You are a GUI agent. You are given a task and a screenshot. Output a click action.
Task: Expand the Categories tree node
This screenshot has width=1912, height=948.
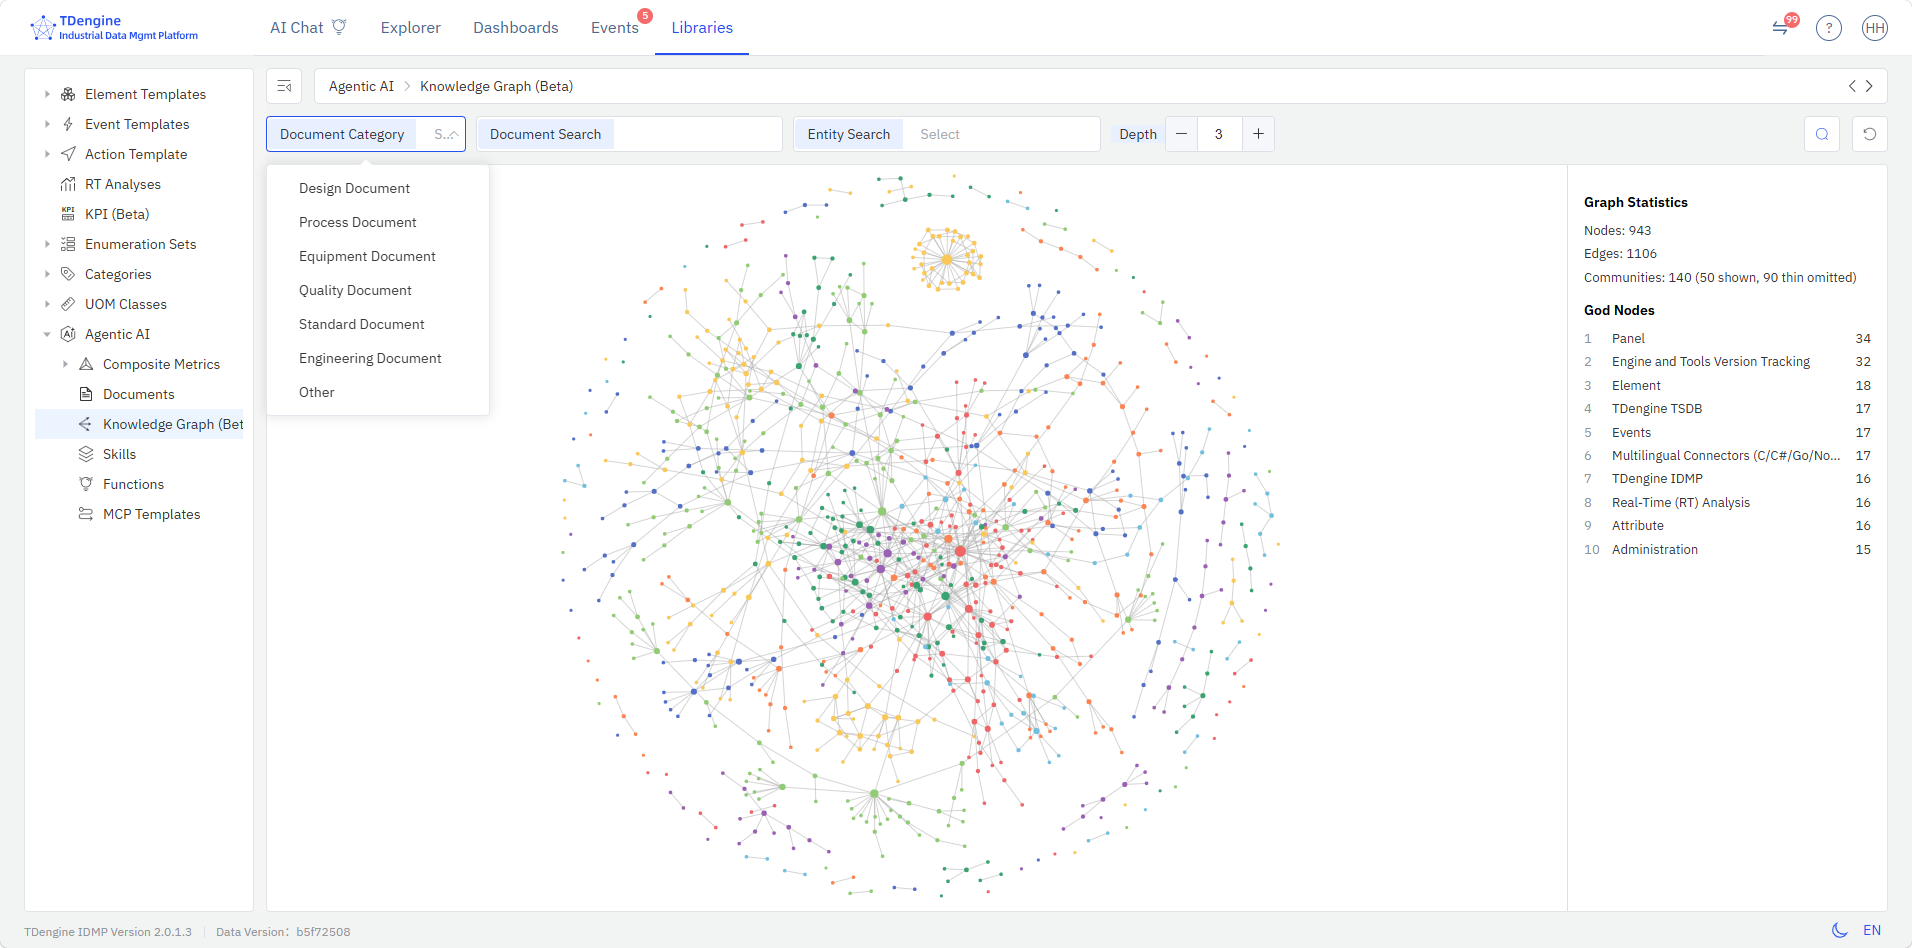point(47,274)
